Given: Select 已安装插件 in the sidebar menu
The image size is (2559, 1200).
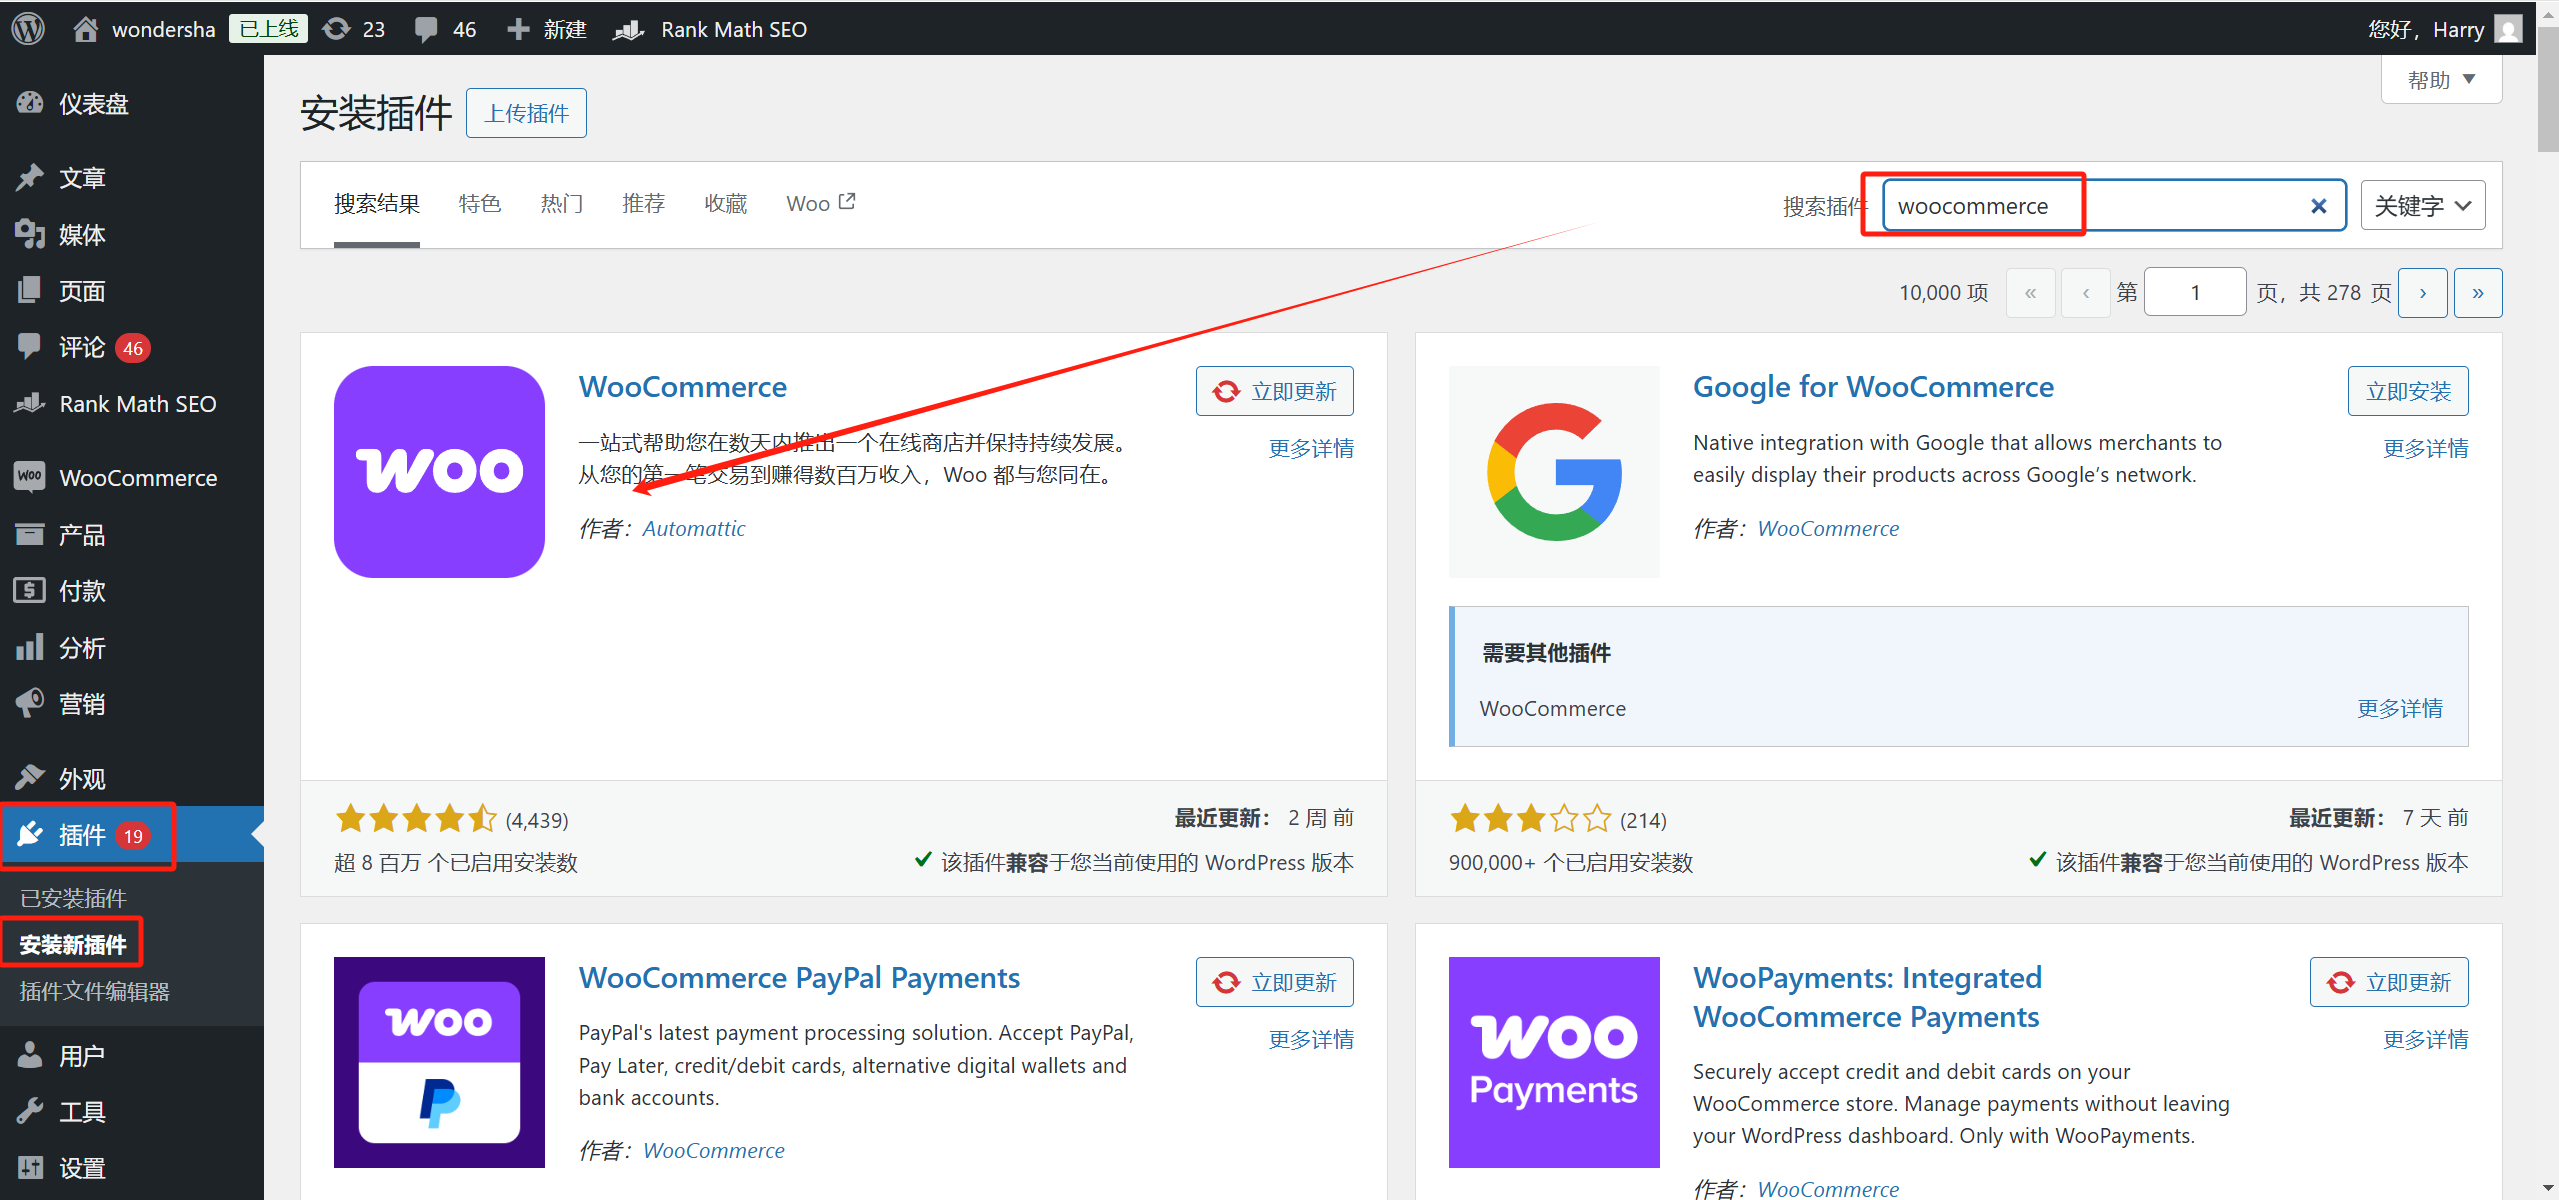Looking at the screenshot, I should point(72,897).
